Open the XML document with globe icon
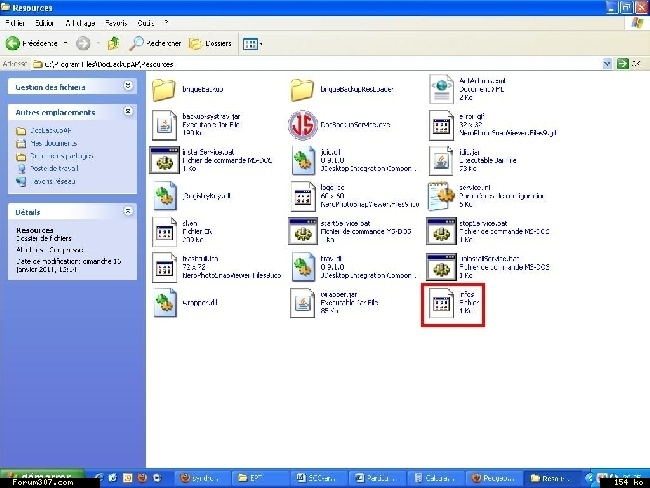The width and height of the screenshot is (650, 488). [440, 90]
